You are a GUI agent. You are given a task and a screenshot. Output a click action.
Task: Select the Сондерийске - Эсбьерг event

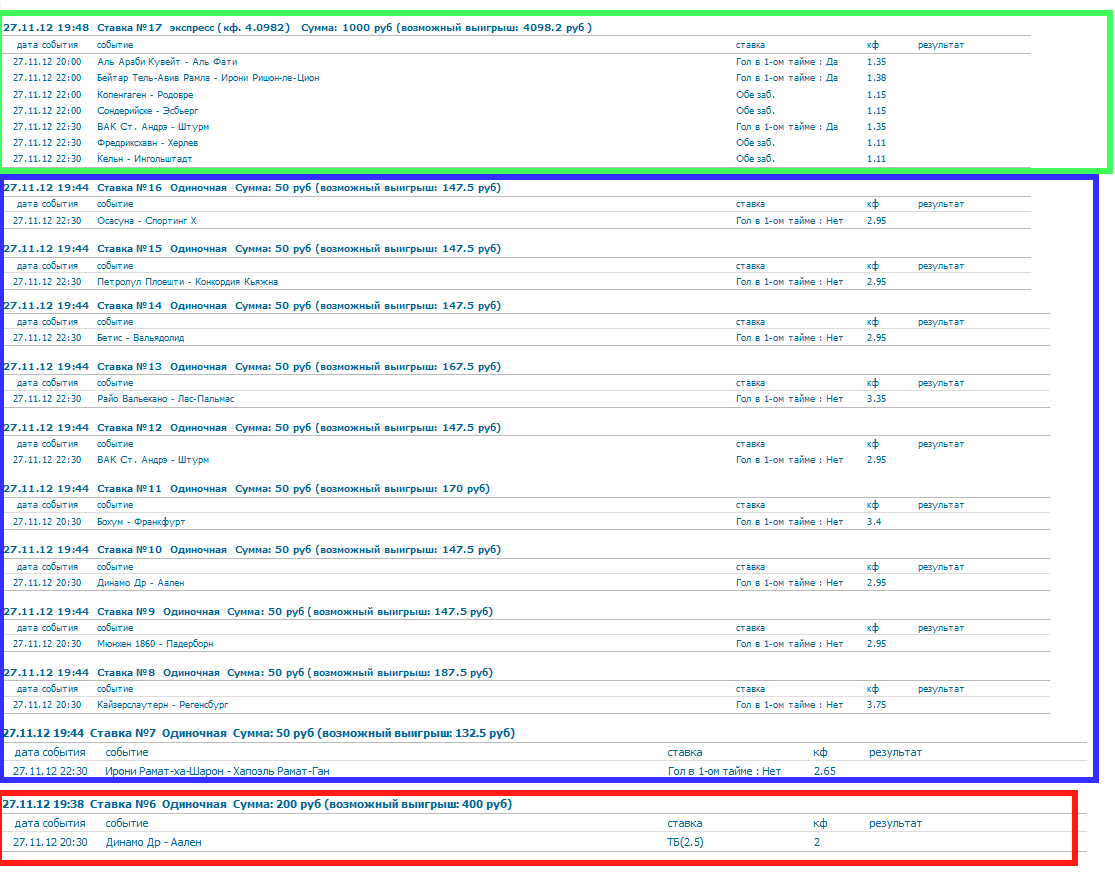tap(148, 111)
